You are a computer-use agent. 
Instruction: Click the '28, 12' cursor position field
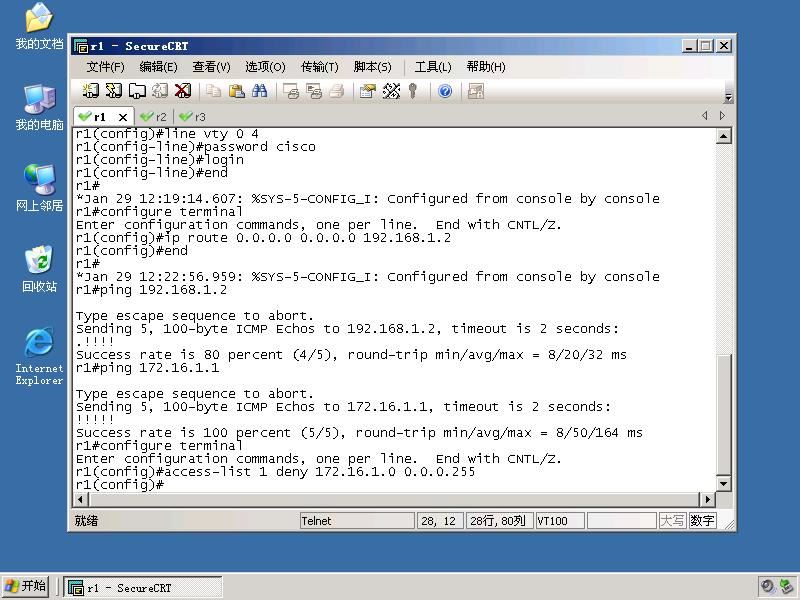(440, 521)
